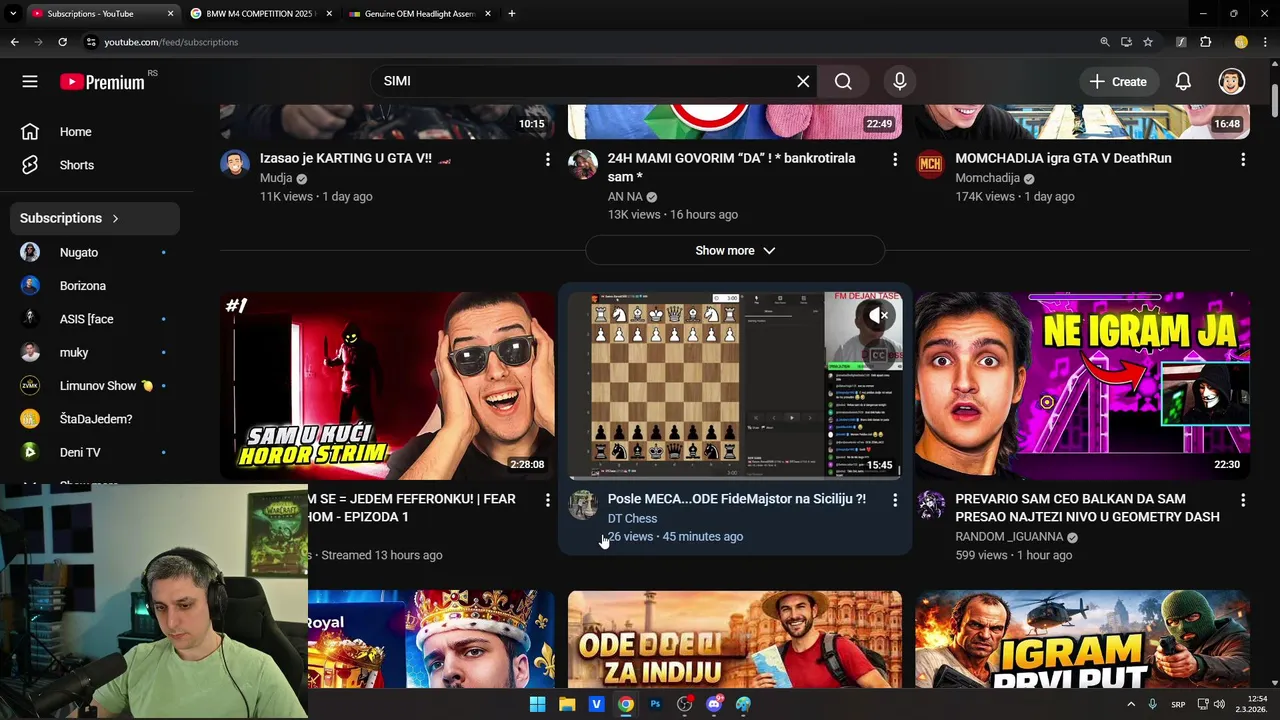Screen dimensions: 1280x720
Task: Open the Chrome extensions puzzle icon
Action: (x=1205, y=42)
